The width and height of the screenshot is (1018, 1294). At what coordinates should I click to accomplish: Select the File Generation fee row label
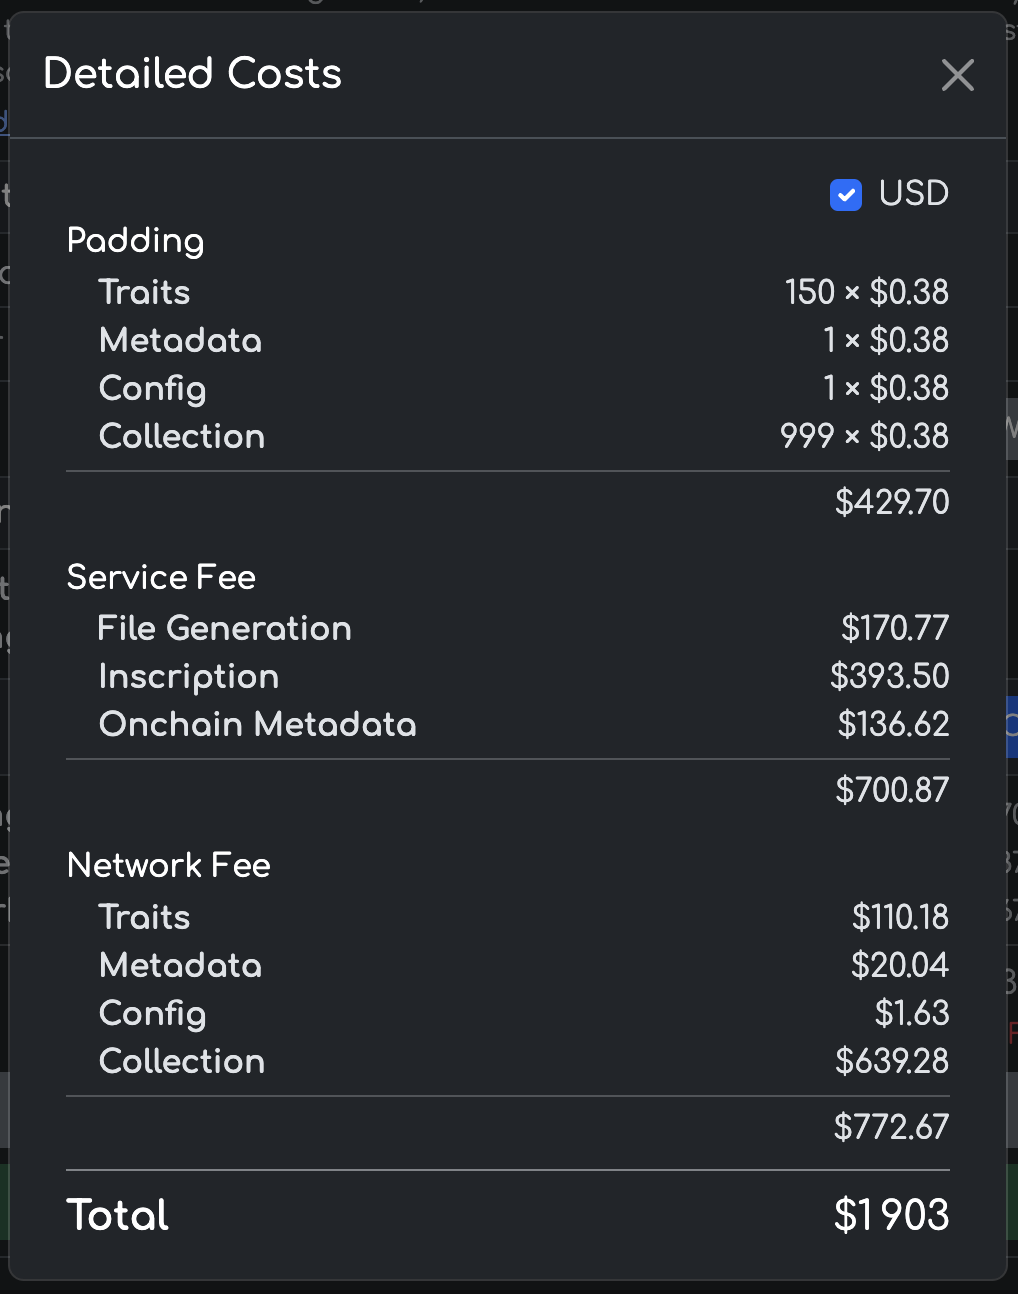pyautogui.click(x=225, y=628)
